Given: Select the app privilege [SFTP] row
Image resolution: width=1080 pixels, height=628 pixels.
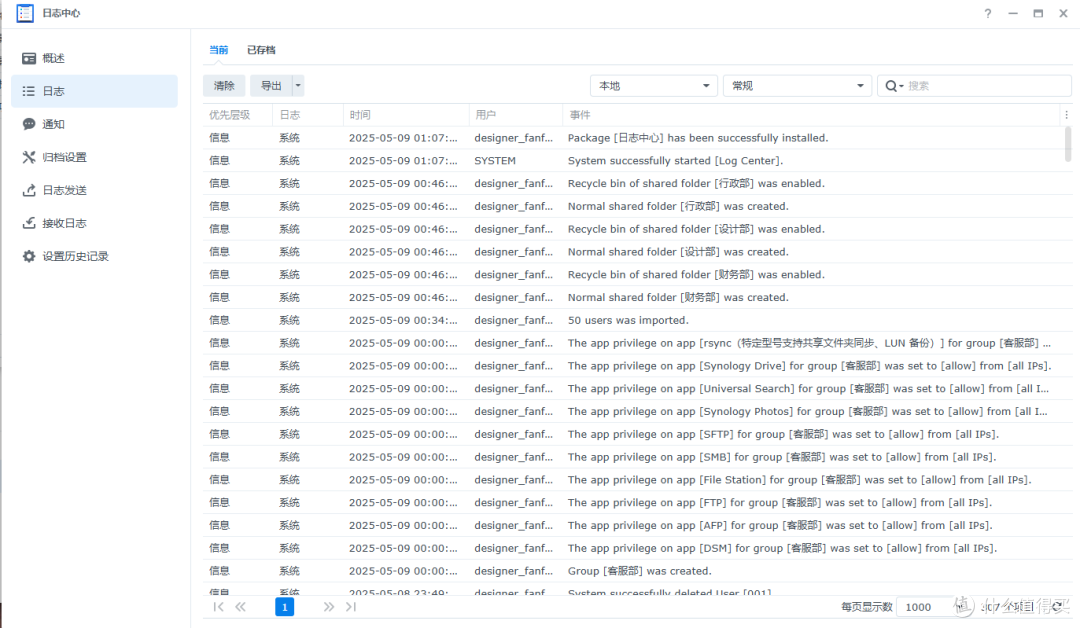Looking at the screenshot, I should 638,434.
